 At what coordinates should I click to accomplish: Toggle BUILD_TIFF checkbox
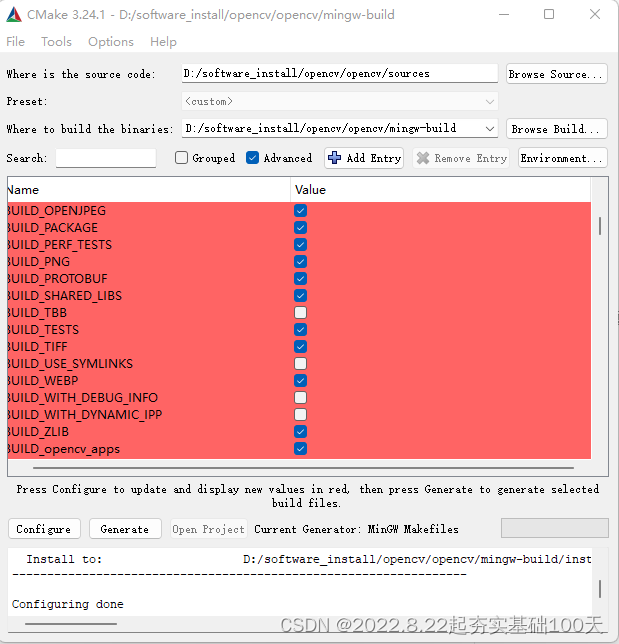click(x=300, y=347)
